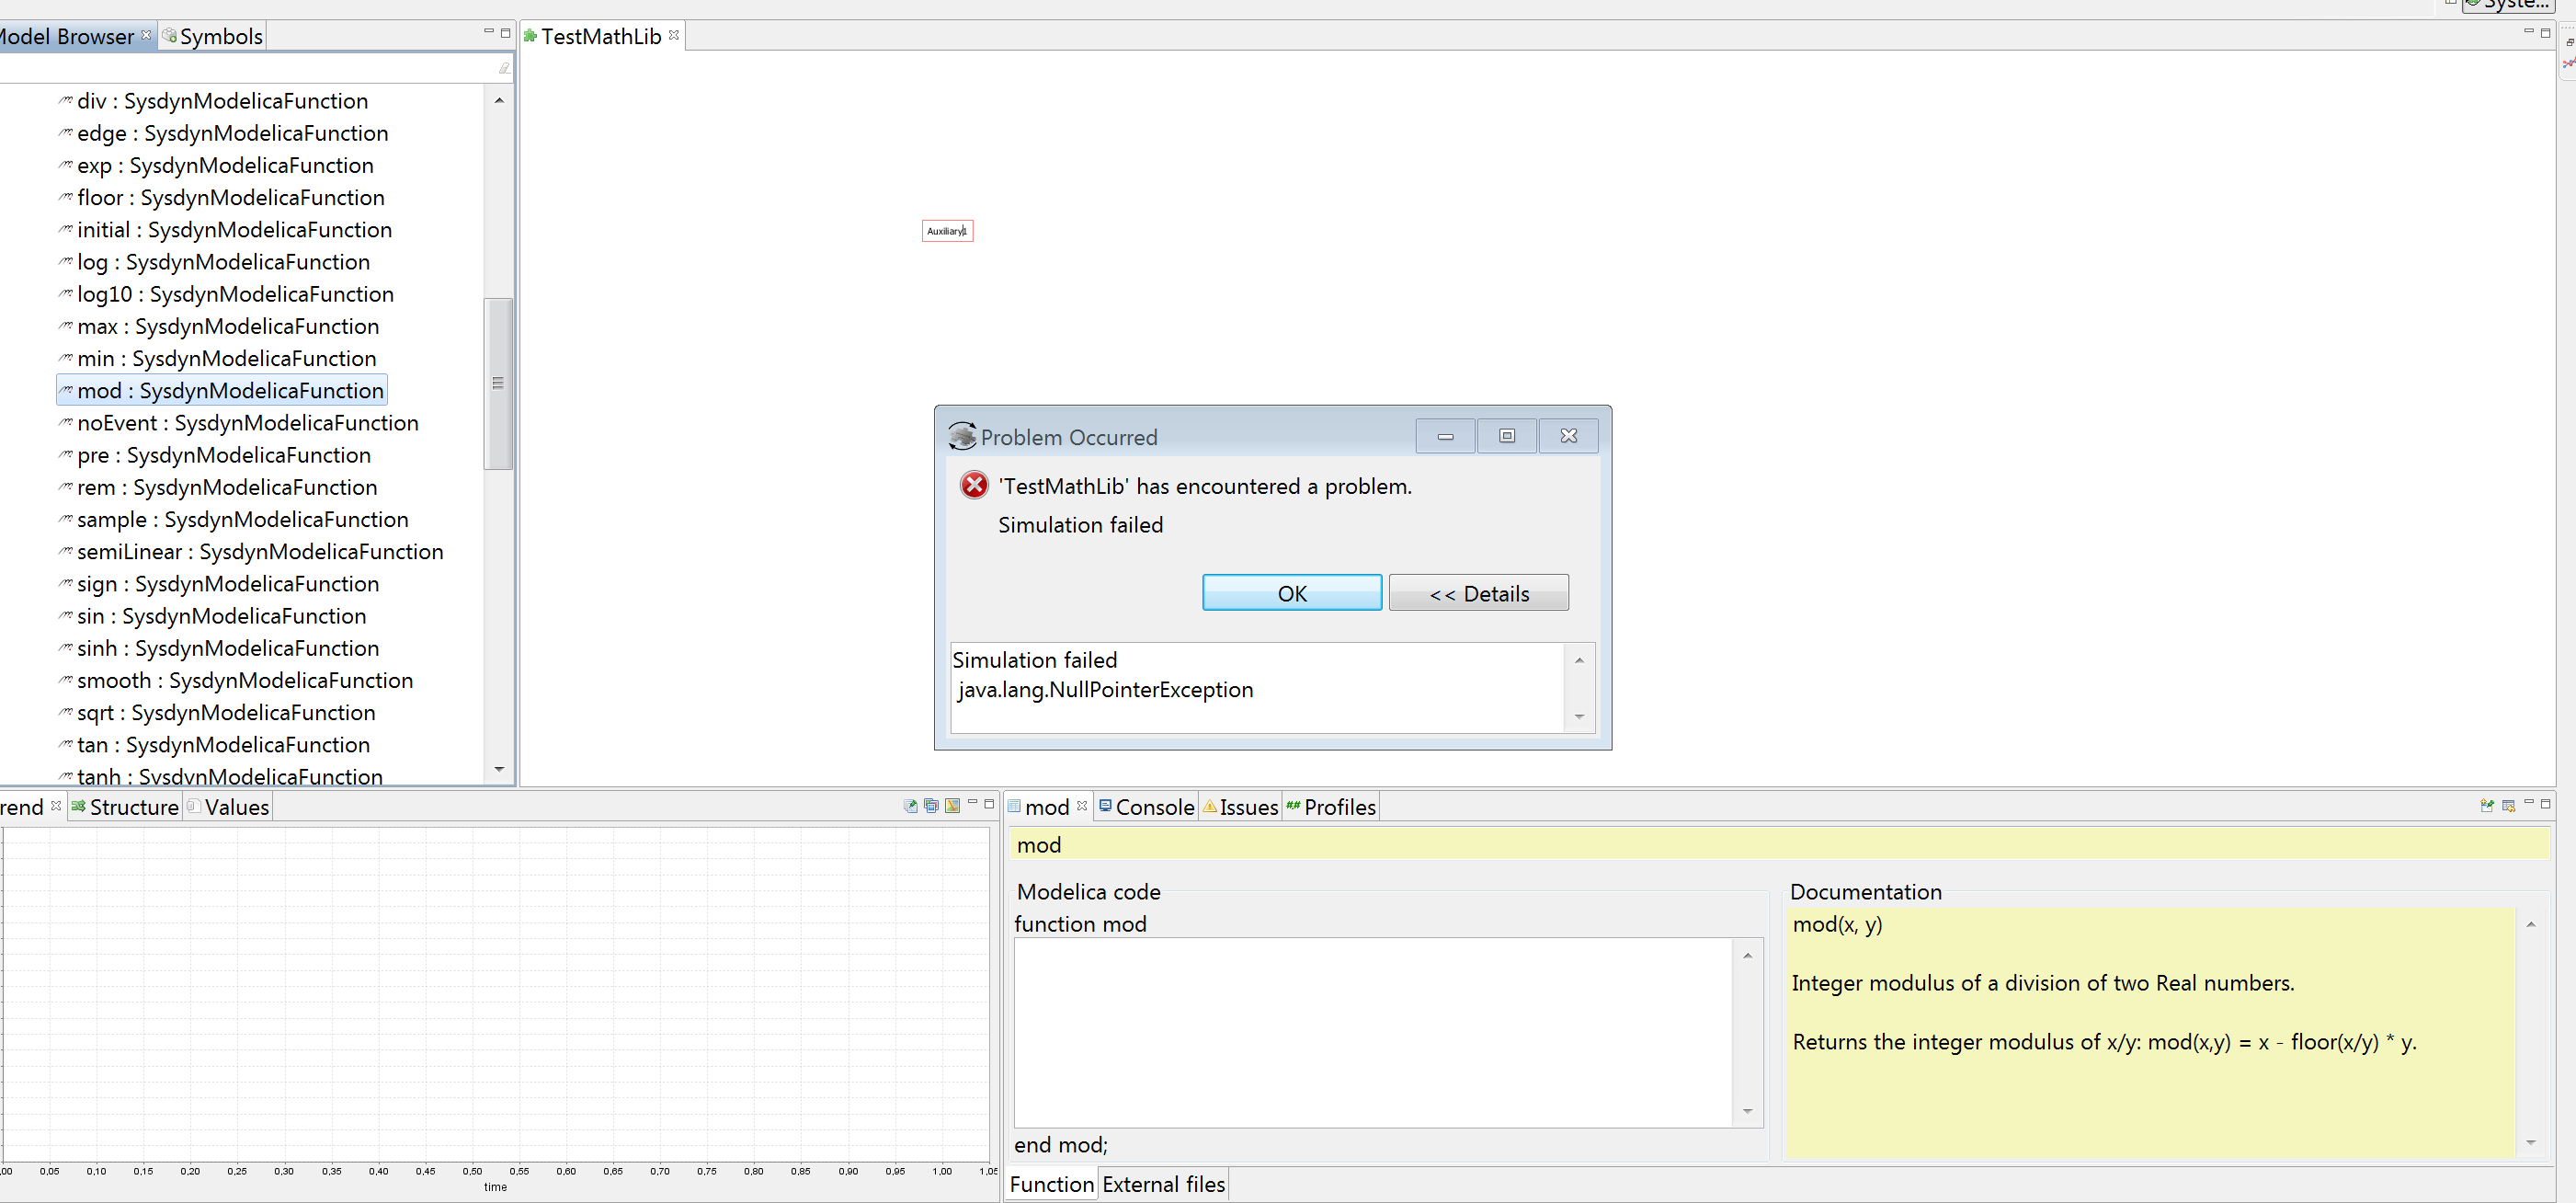Screen dimensions: 2576x1203
Task: Click the function icon beside sign
Action: coord(66,582)
